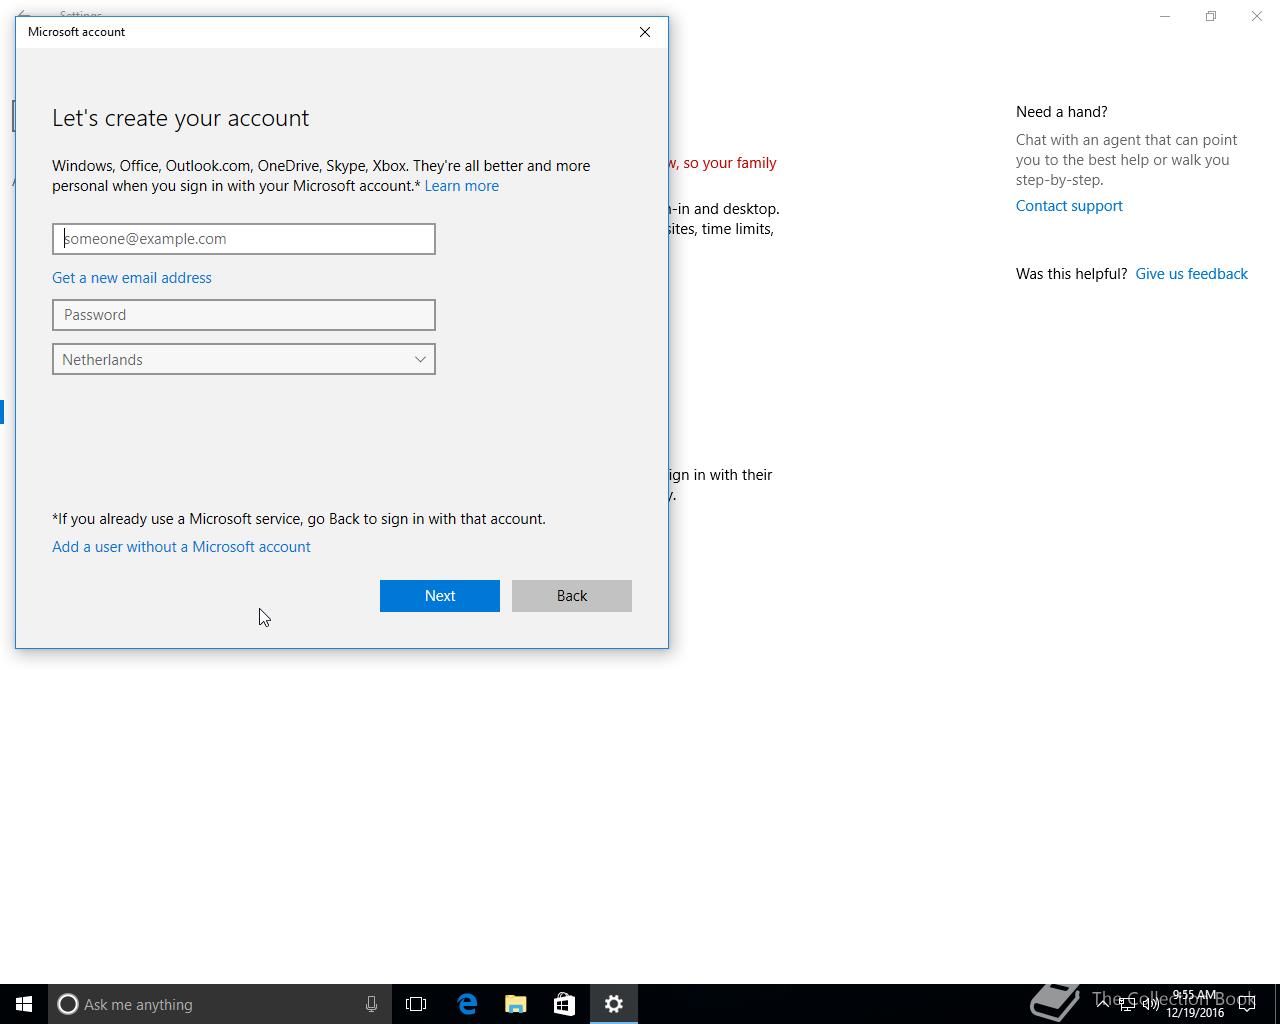Show hidden system tray icons
This screenshot has height=1024, width=1280.
pyautogui.click(x=1102, y=1004)
